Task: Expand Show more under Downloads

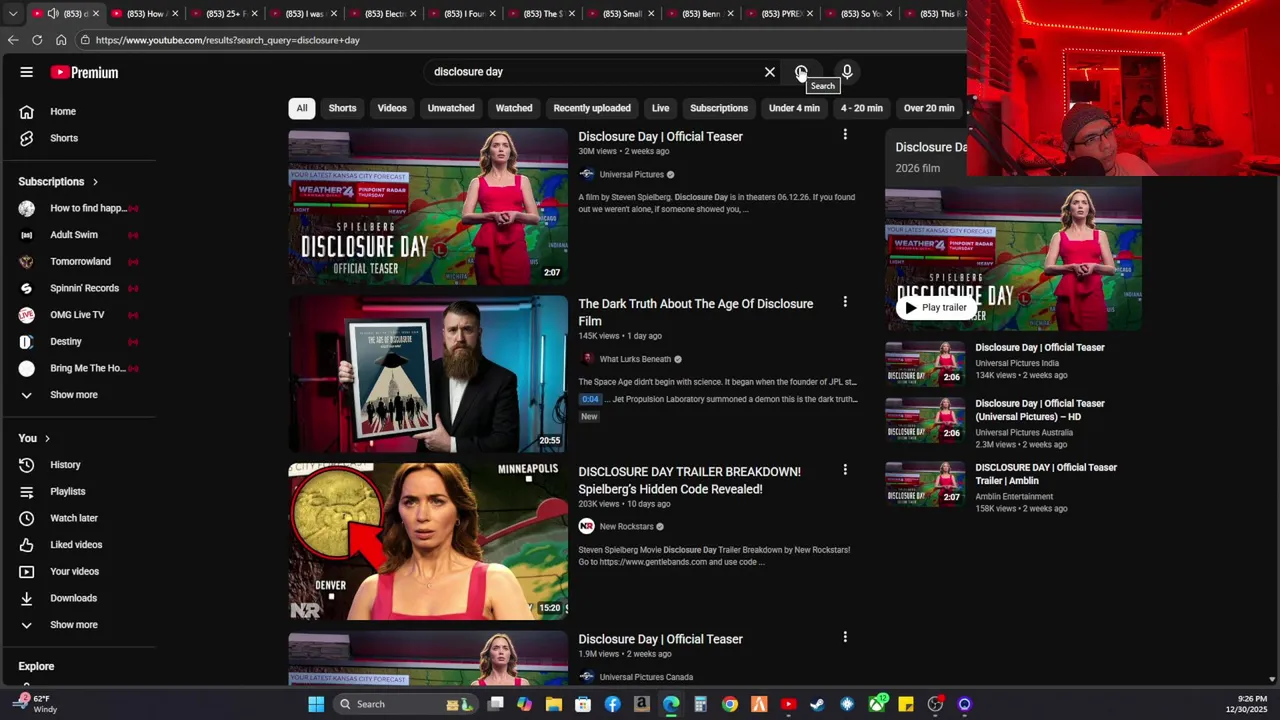Action: (x=78, y=625)
